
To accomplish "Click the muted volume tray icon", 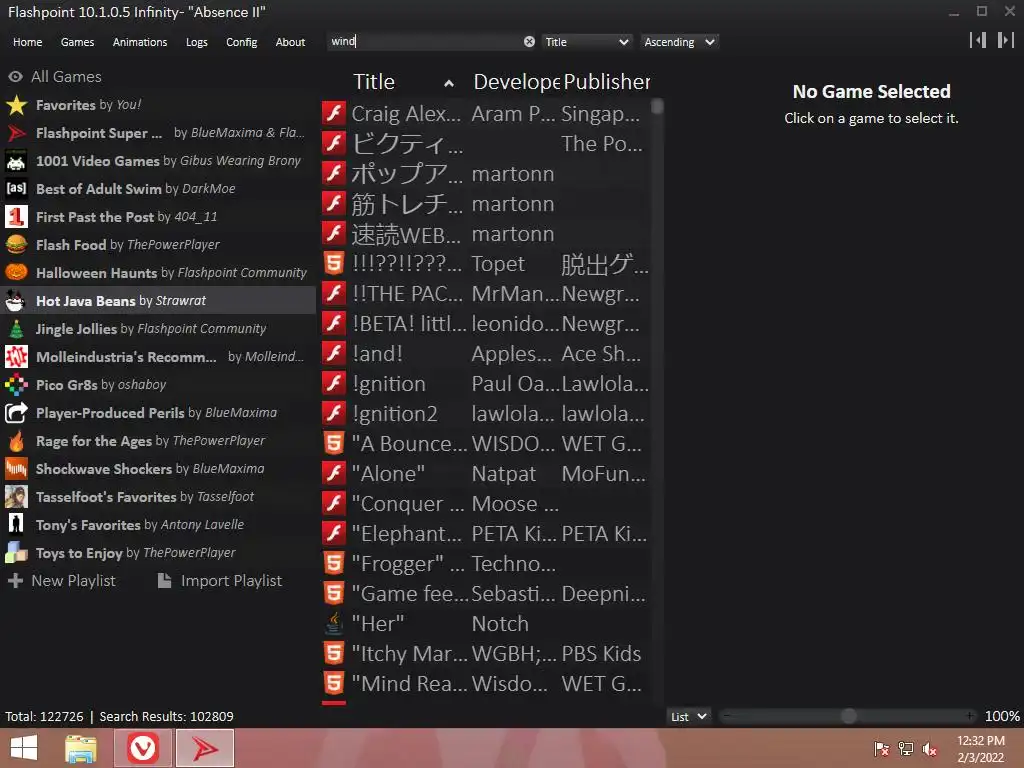I will [x=929, y=749].
